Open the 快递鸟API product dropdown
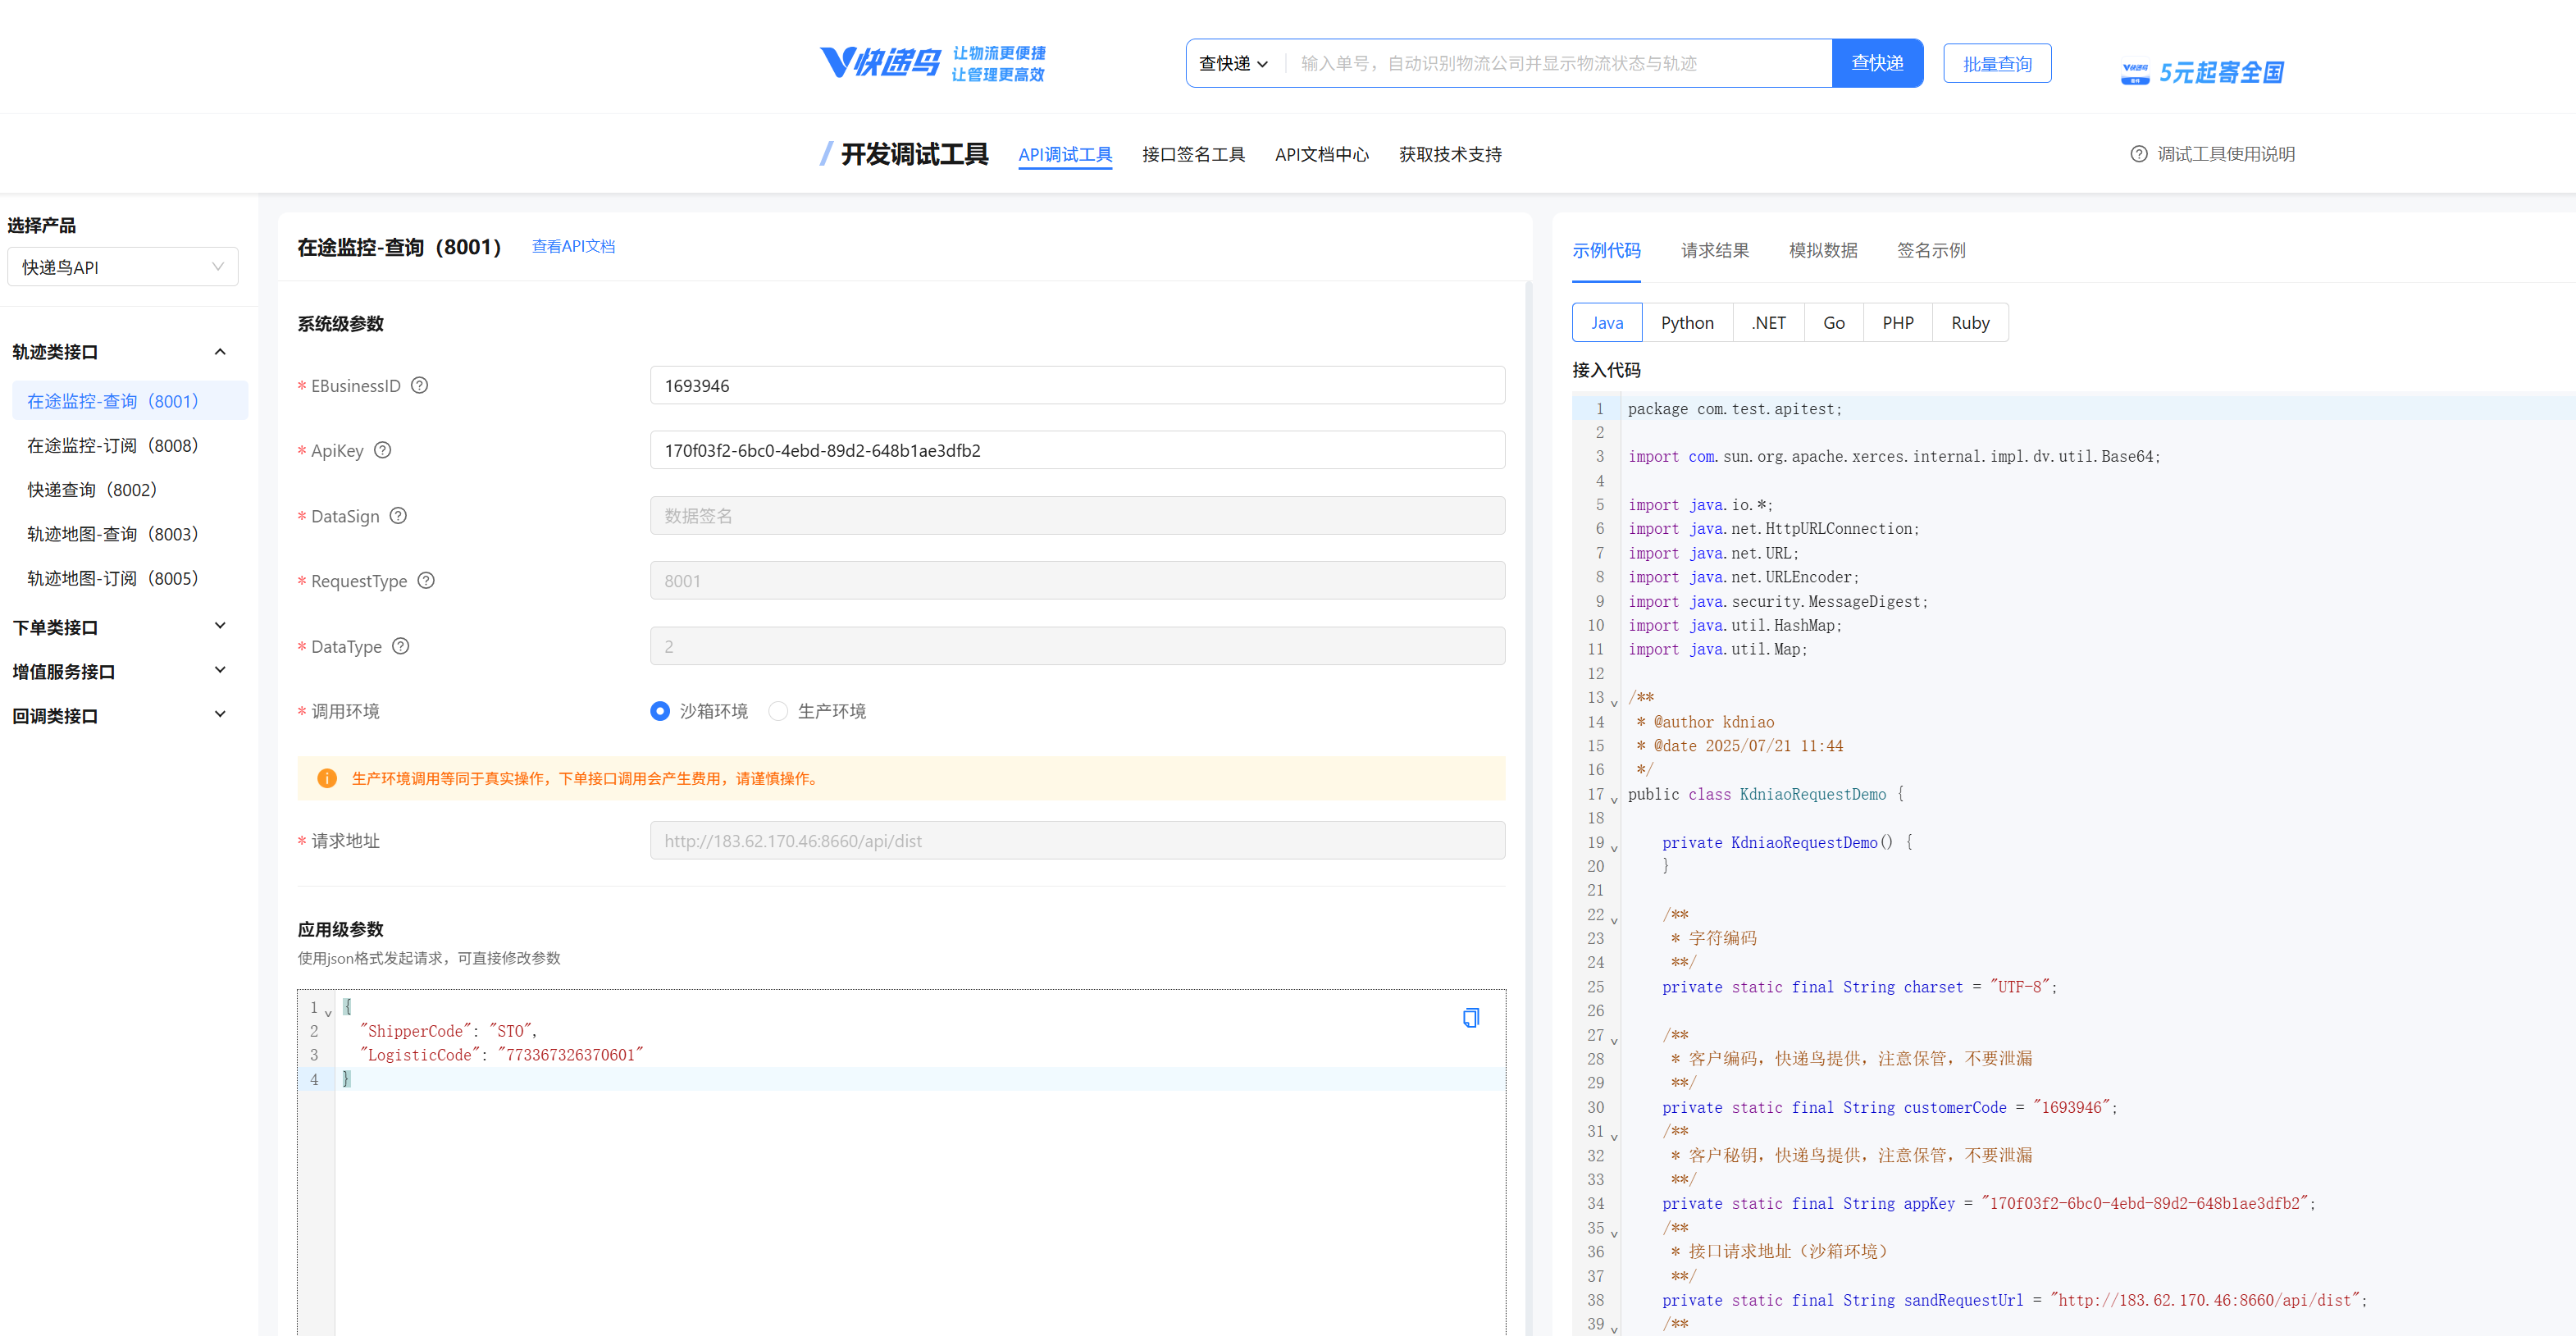 point(123,267)
